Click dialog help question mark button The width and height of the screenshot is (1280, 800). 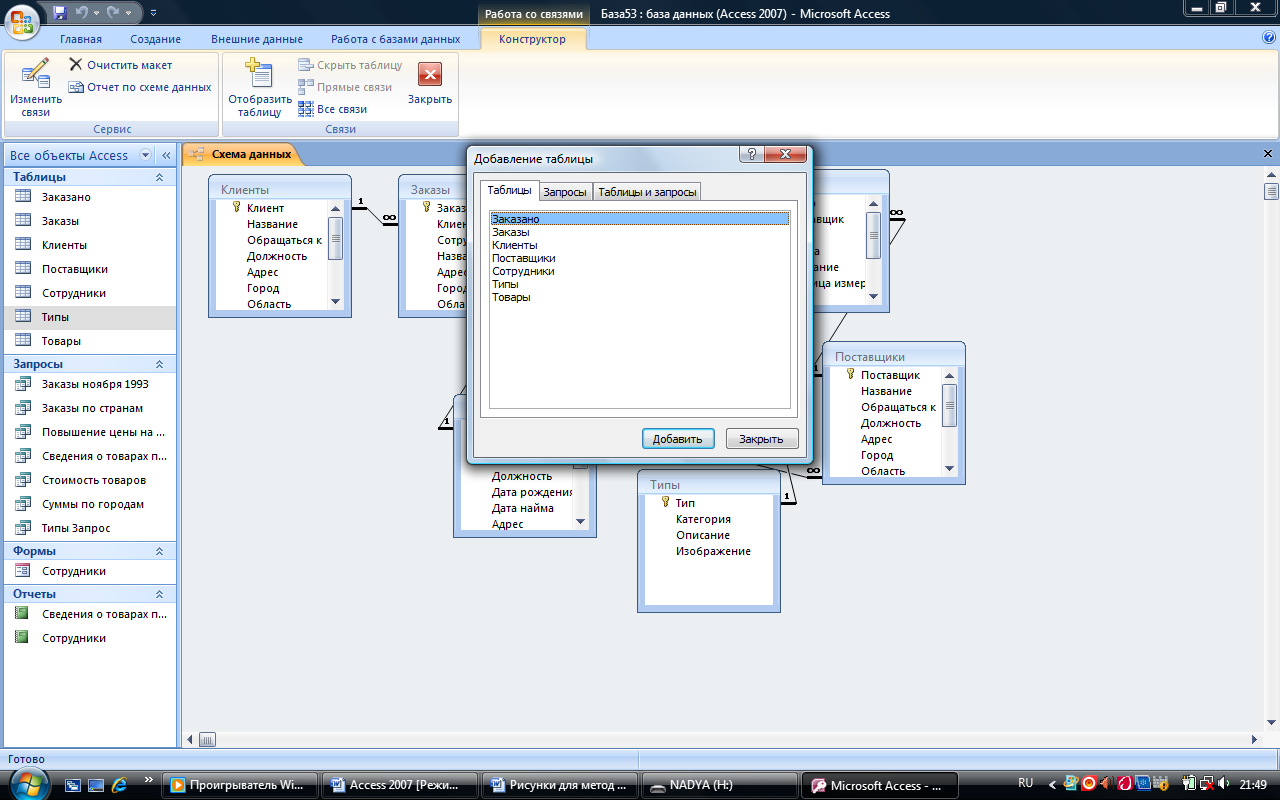point(752,154)
